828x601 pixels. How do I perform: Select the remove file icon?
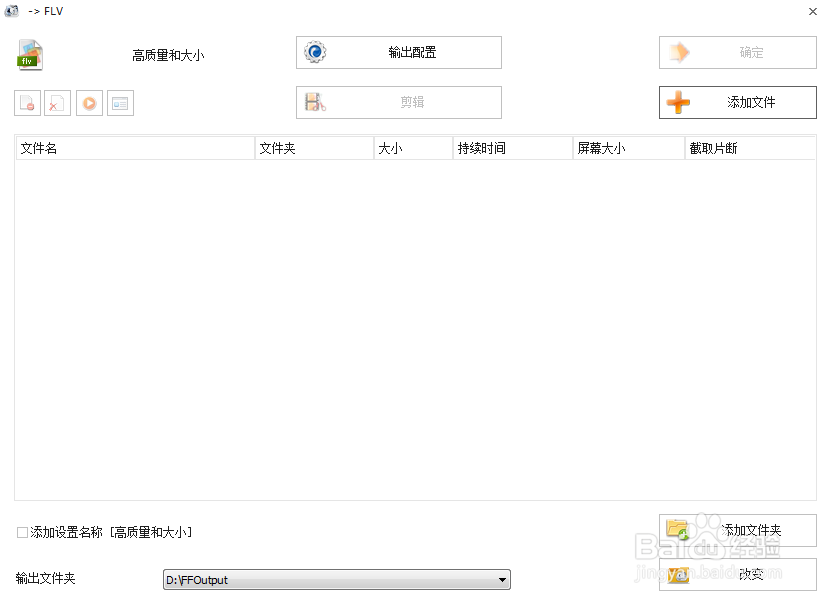tap(27, 103)
